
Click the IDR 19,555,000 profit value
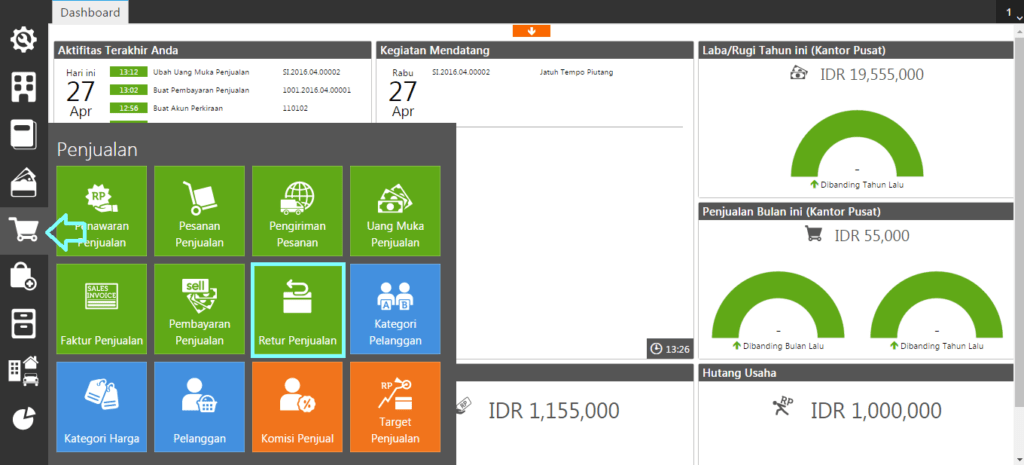(872, 74)
